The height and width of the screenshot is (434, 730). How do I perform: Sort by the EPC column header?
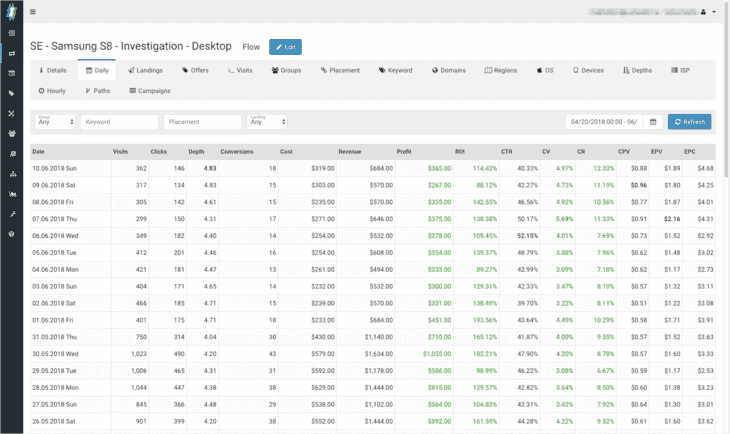click(x=689, y=152)
